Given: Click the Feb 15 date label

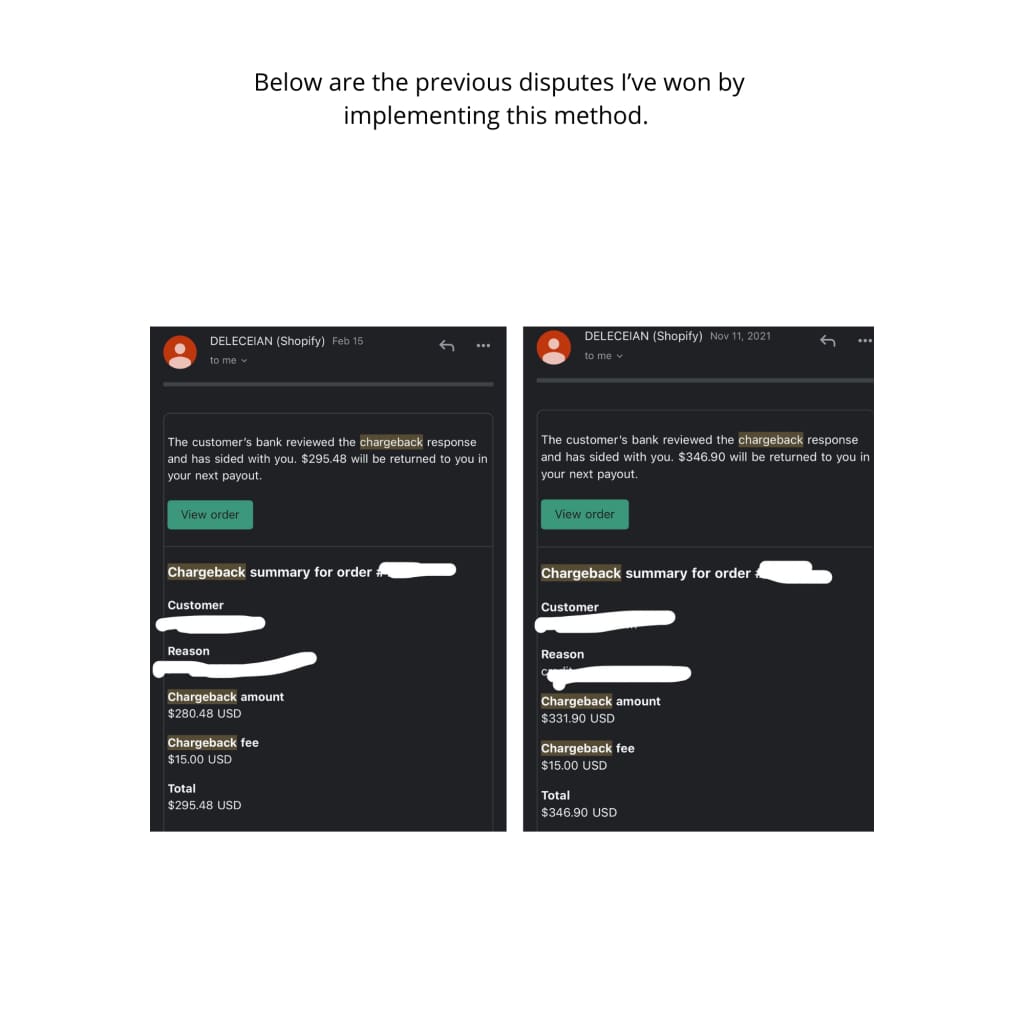Looking at the screenshot, I should 347,340.
